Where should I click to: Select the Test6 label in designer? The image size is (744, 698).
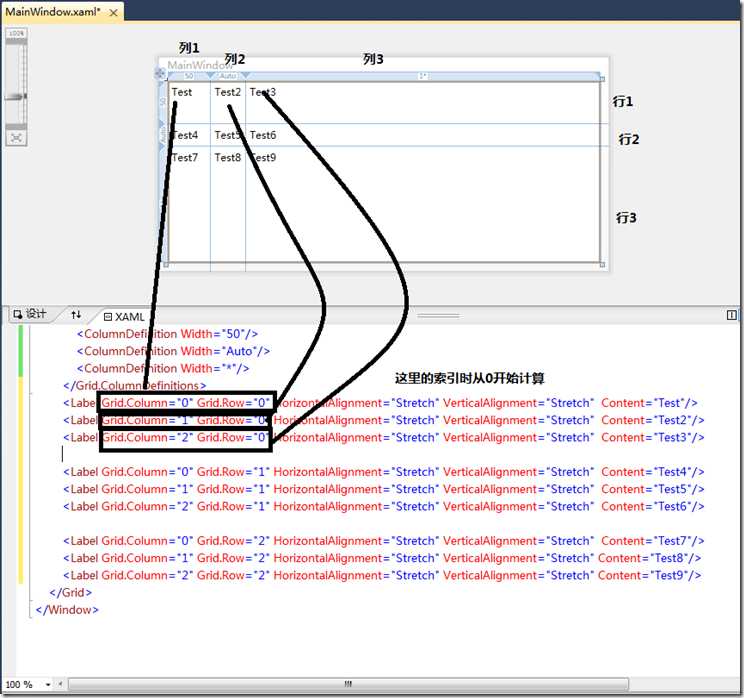pos(263,135)
